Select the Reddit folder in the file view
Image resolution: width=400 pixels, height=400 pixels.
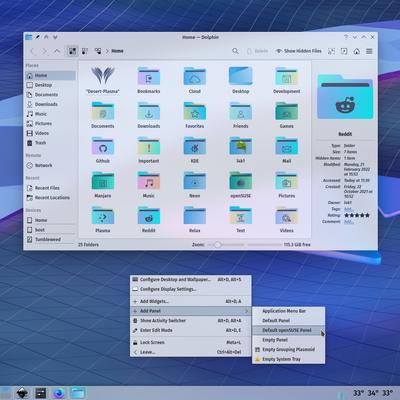point(149,216)
